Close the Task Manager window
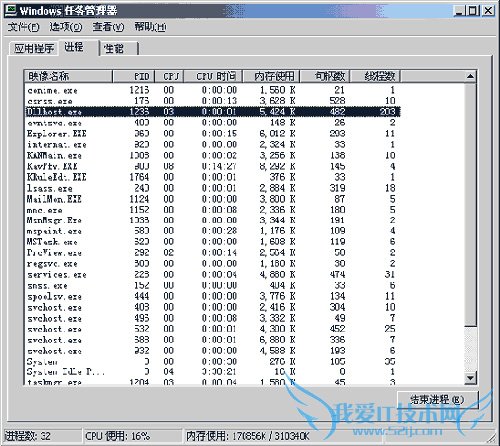Screen dimensions: 500x446 tap(488, 11)
